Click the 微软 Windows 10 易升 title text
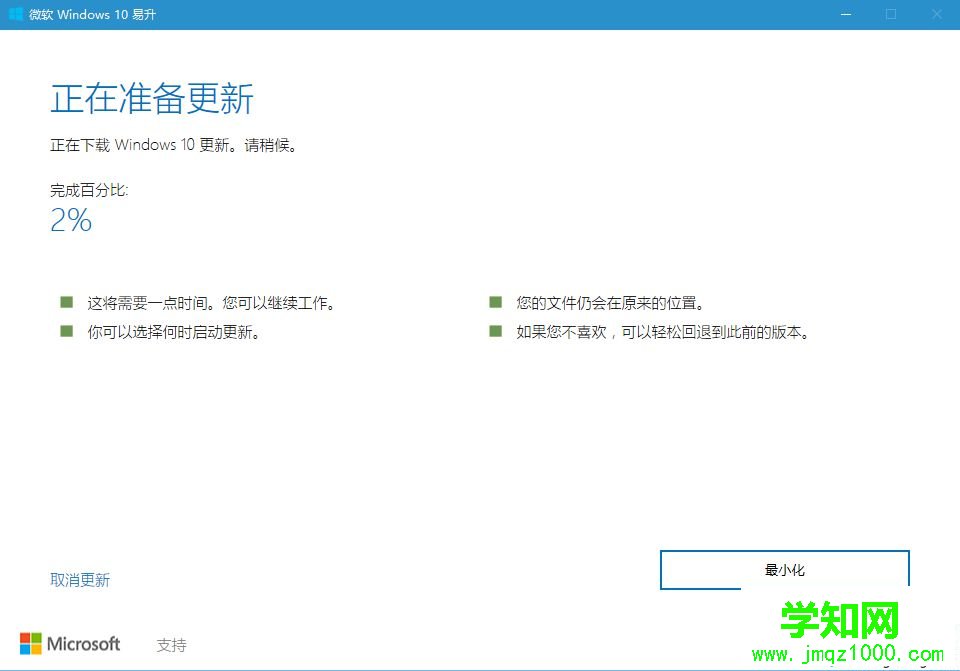Viewport: 960px width, 671px height. coord(95,14)
